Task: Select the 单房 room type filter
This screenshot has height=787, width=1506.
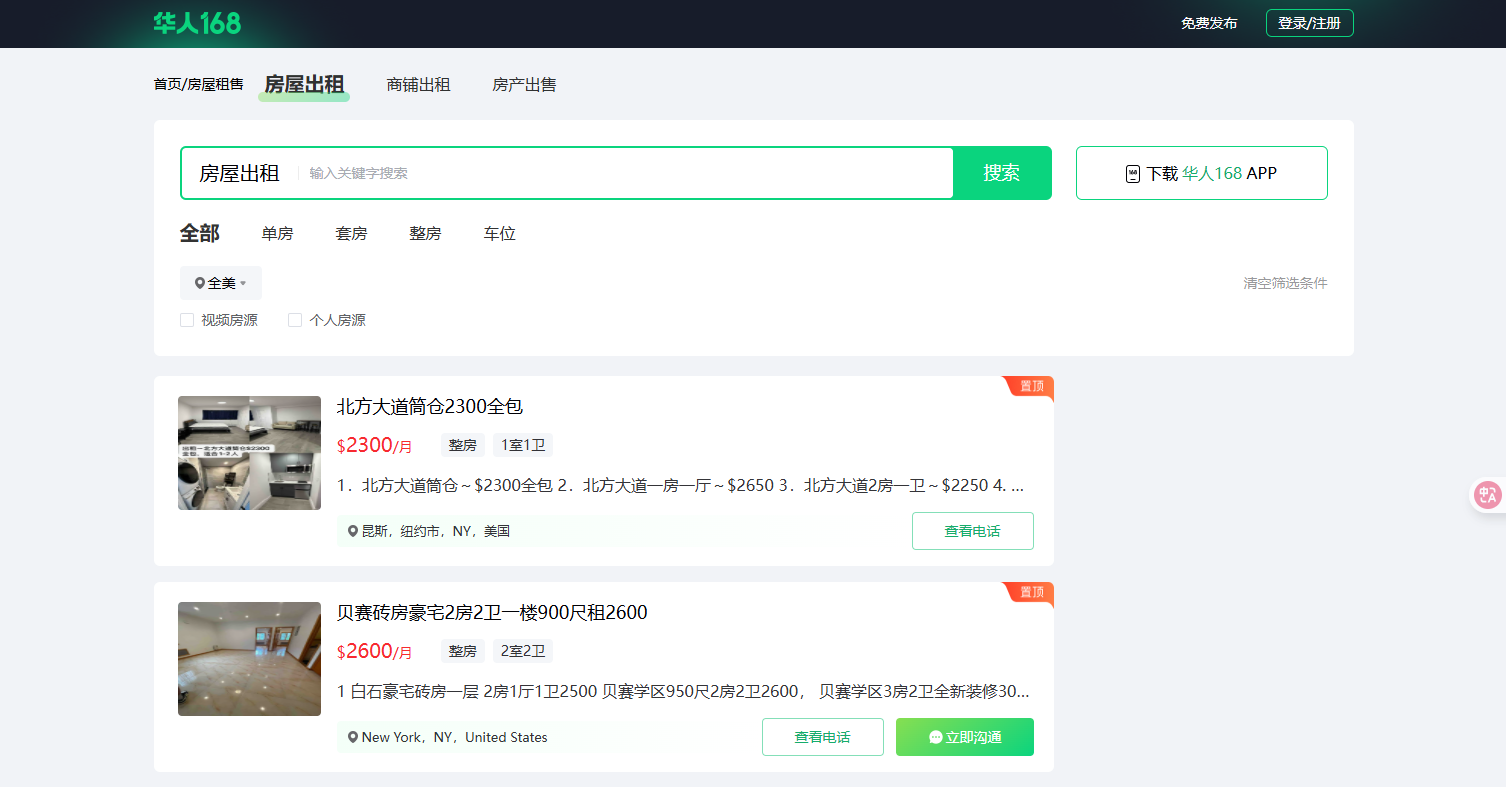Action: [277, 234]
